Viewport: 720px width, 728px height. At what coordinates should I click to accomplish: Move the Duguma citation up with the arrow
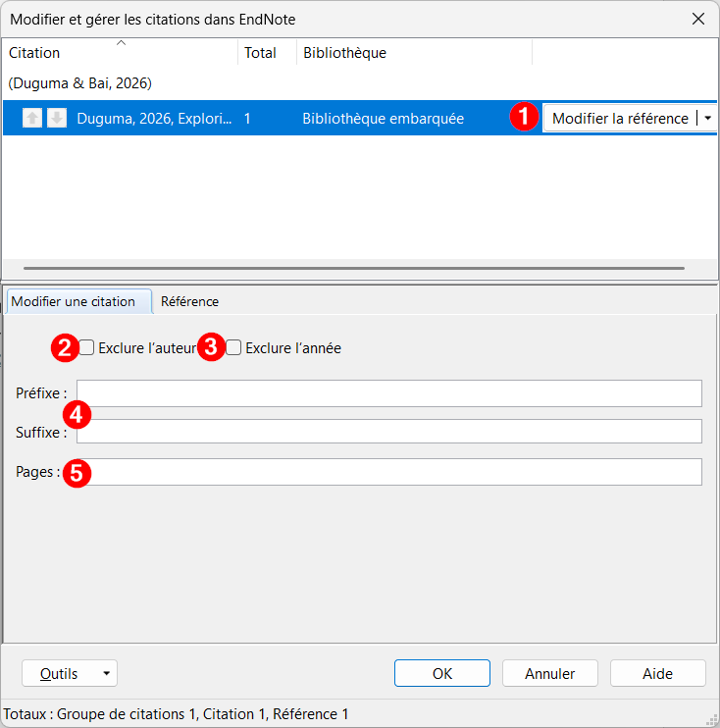click(x=32, y=118)
